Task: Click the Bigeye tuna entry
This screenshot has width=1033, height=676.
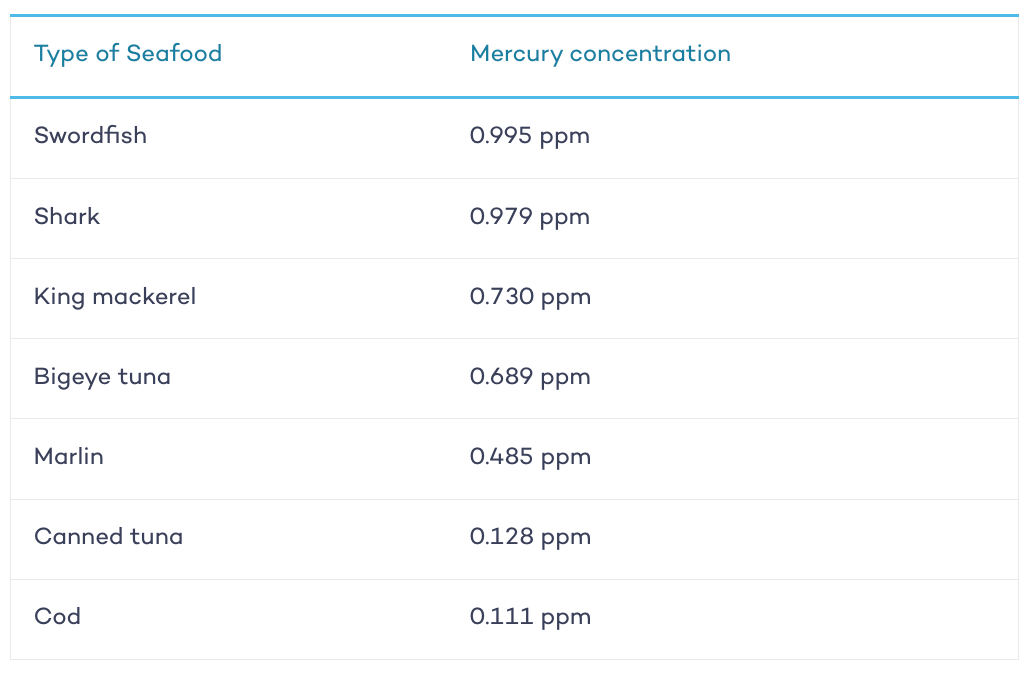Action: click(x=102, y=378)
